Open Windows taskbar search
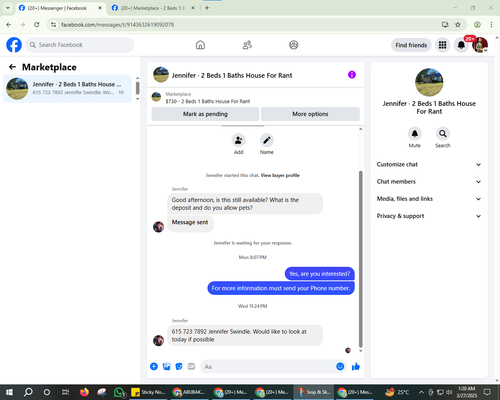Screen dimensions: 500x400 28,392
